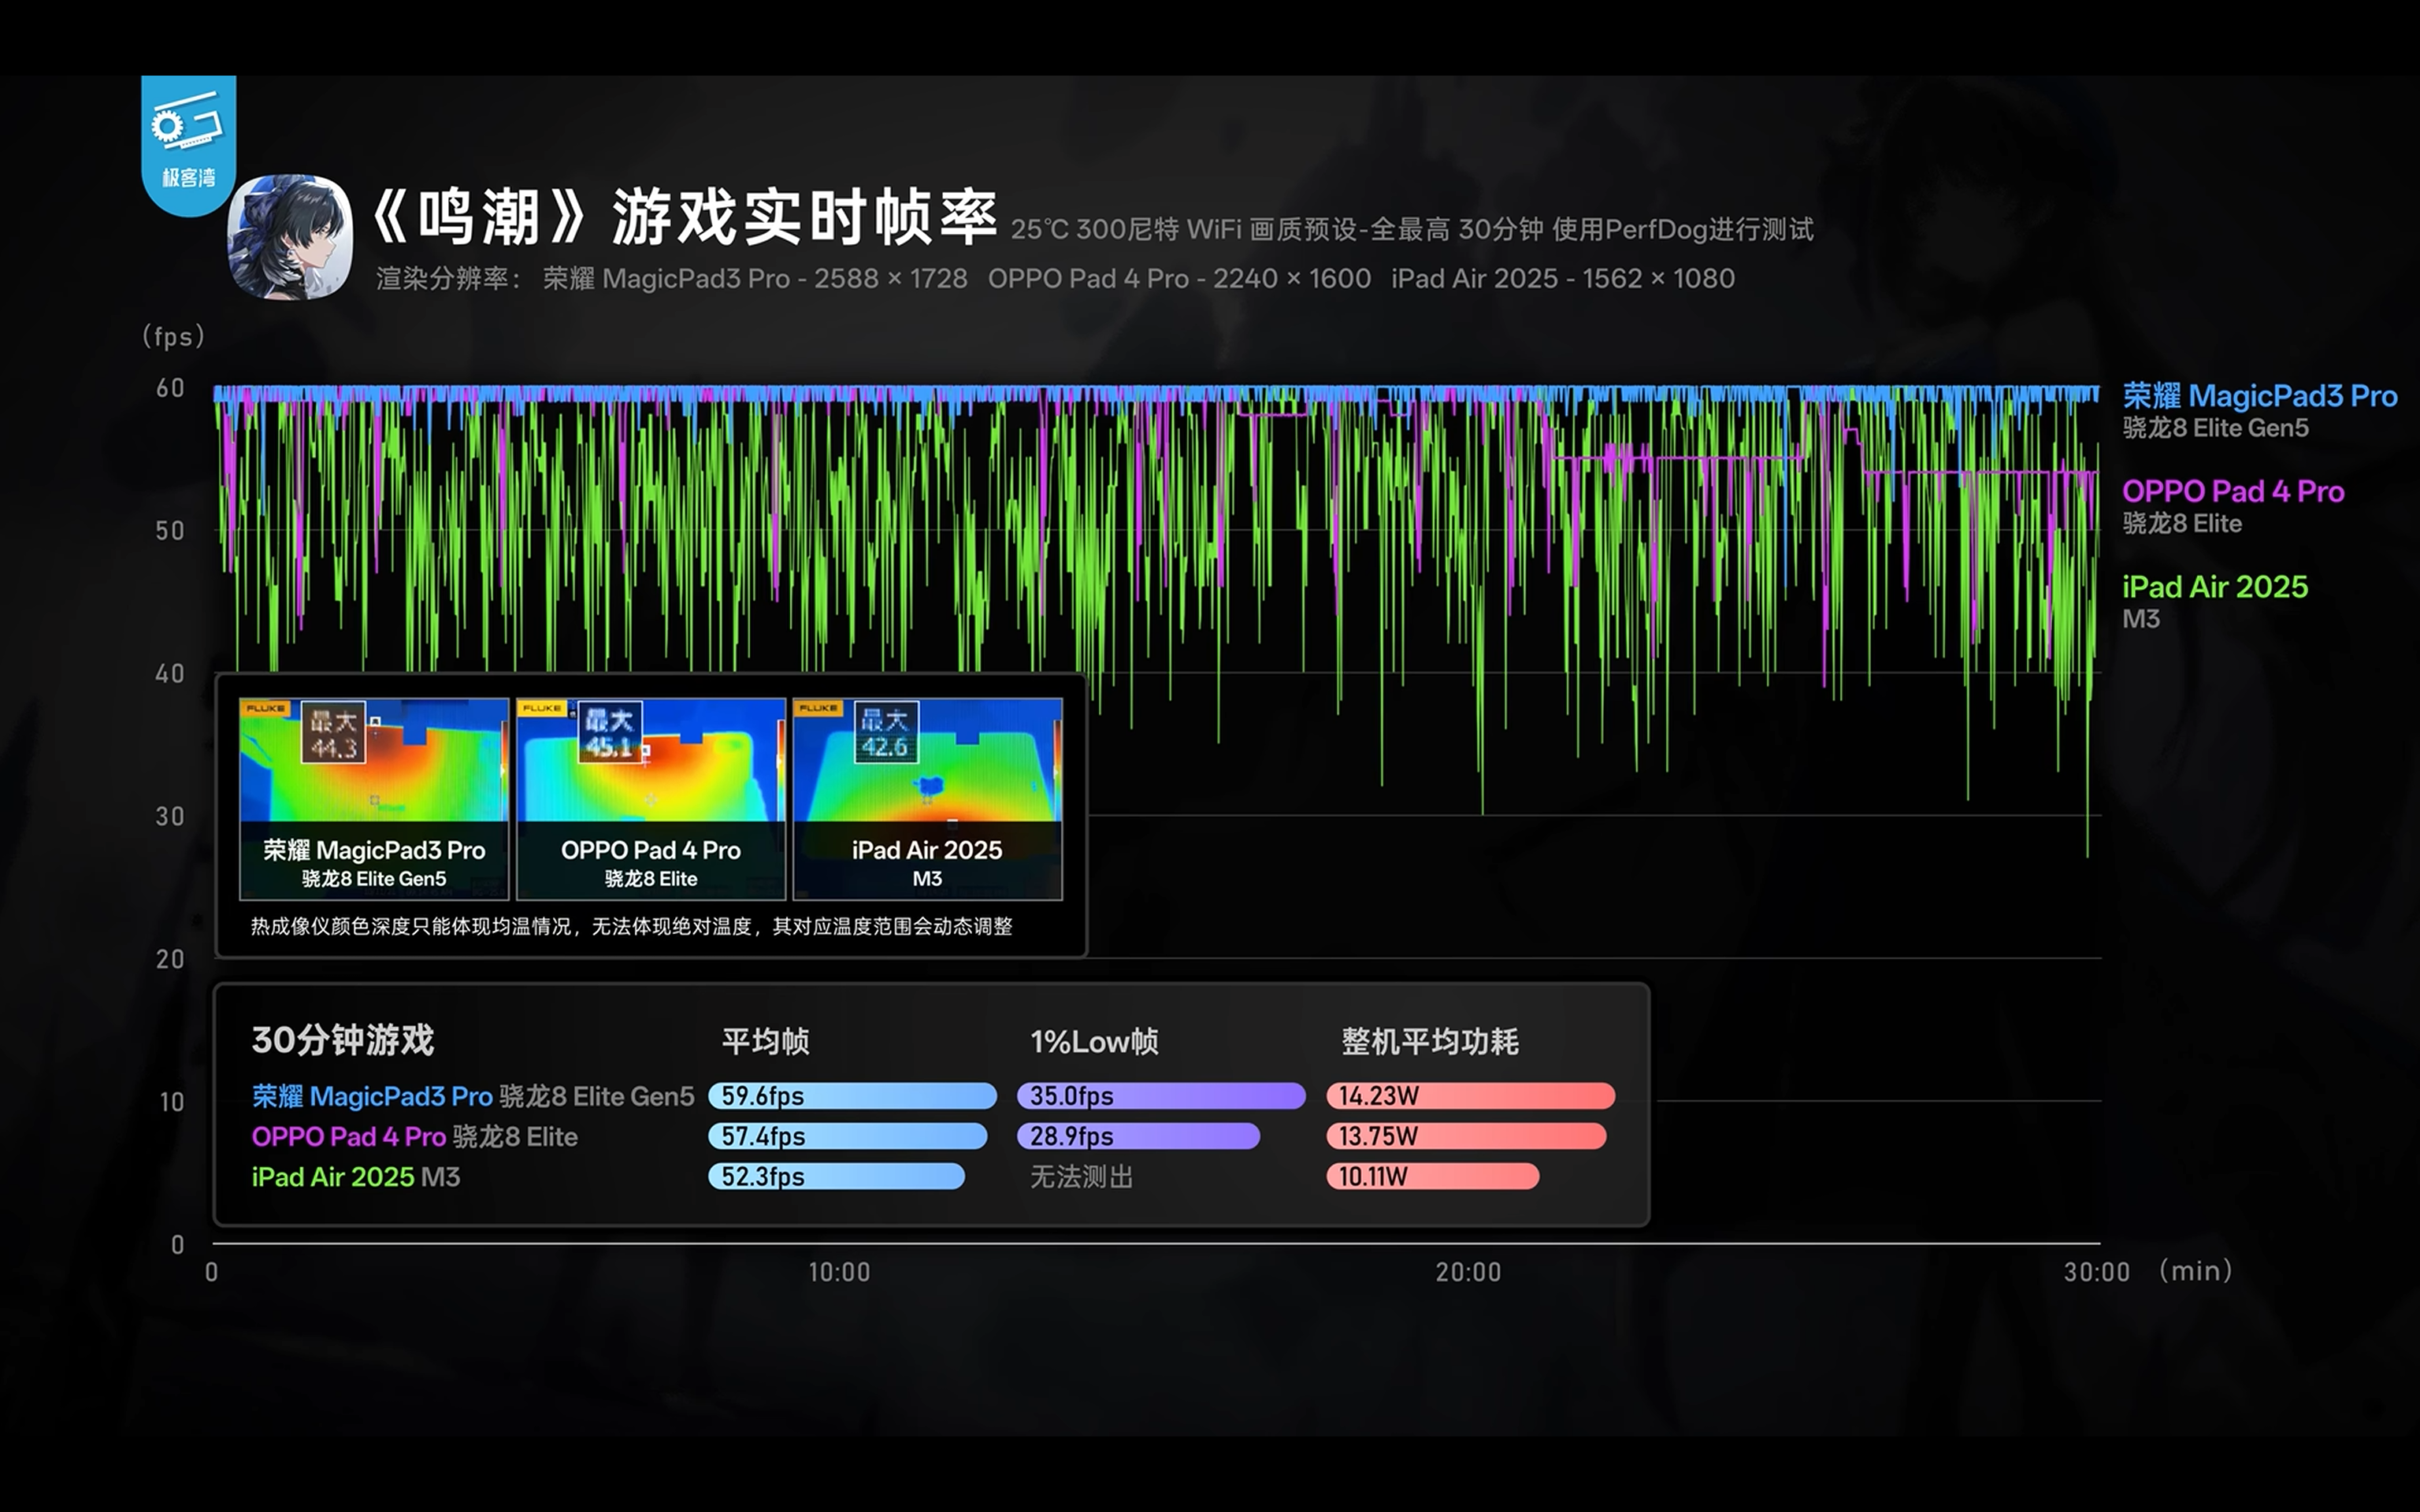Click the 57.4fps average frame bar

(x=847, y=1136)
